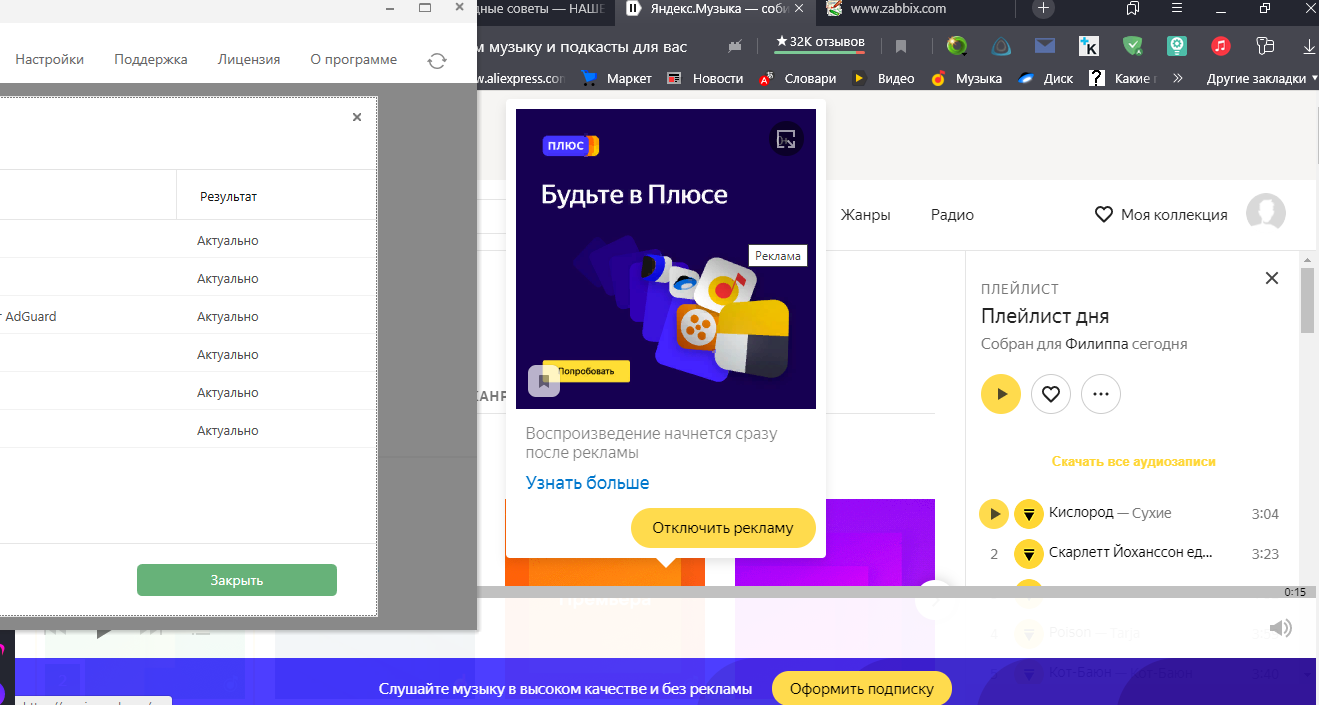Open the Маркет bookmark
This screenshot has height=705, width=1319.
pos(617,78)
